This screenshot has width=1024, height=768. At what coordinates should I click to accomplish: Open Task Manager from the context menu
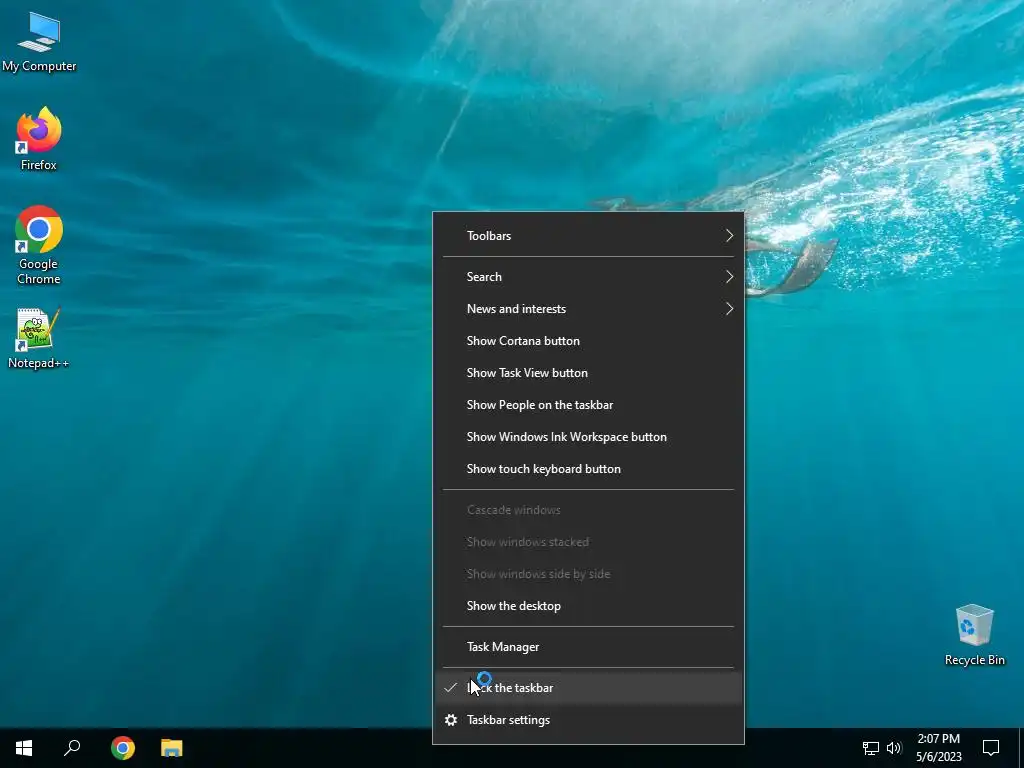[588, 647]
